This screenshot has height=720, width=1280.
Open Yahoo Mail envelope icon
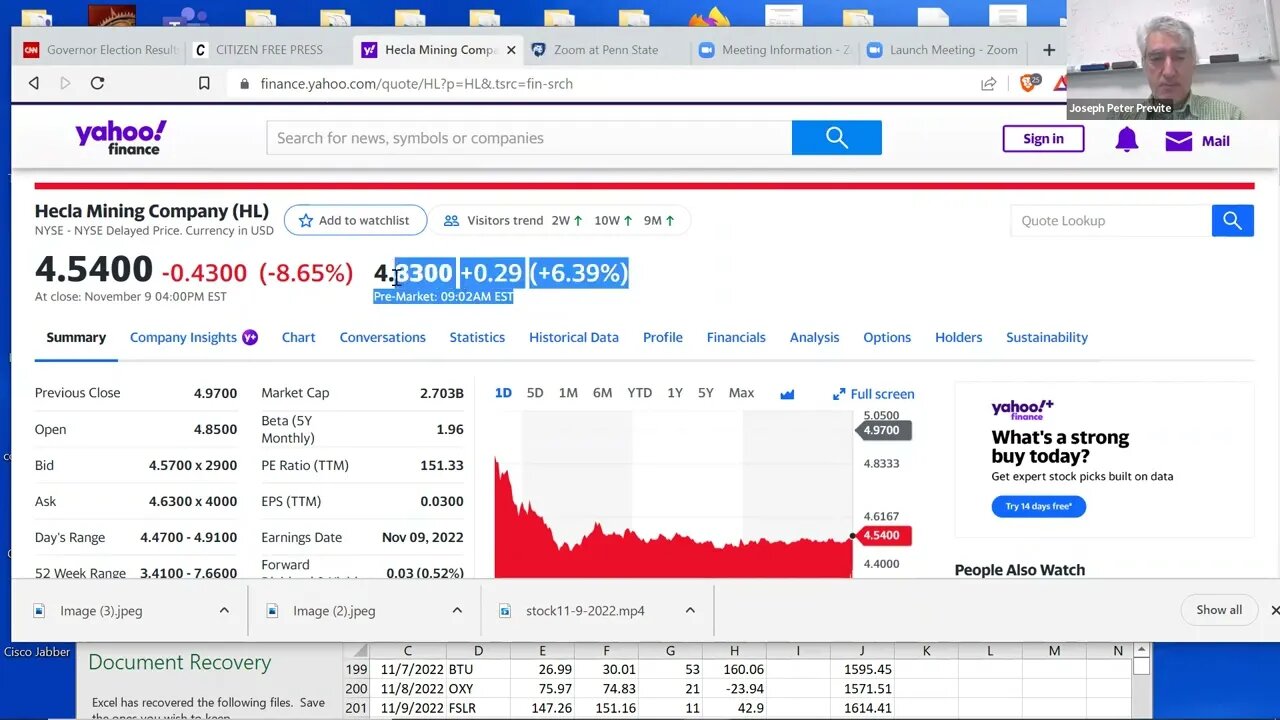pyautogui.click(x=1179, y=141)
